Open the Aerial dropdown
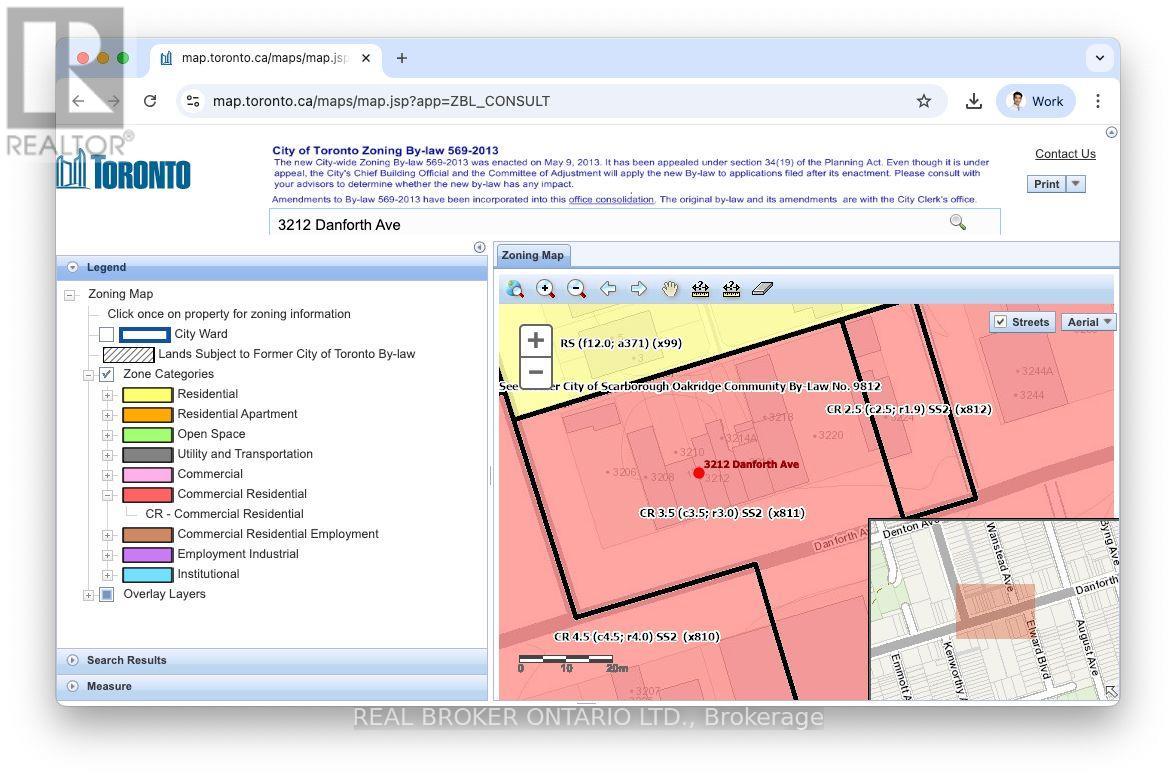The image size is (1176, 780). [x=1090, y=322]
